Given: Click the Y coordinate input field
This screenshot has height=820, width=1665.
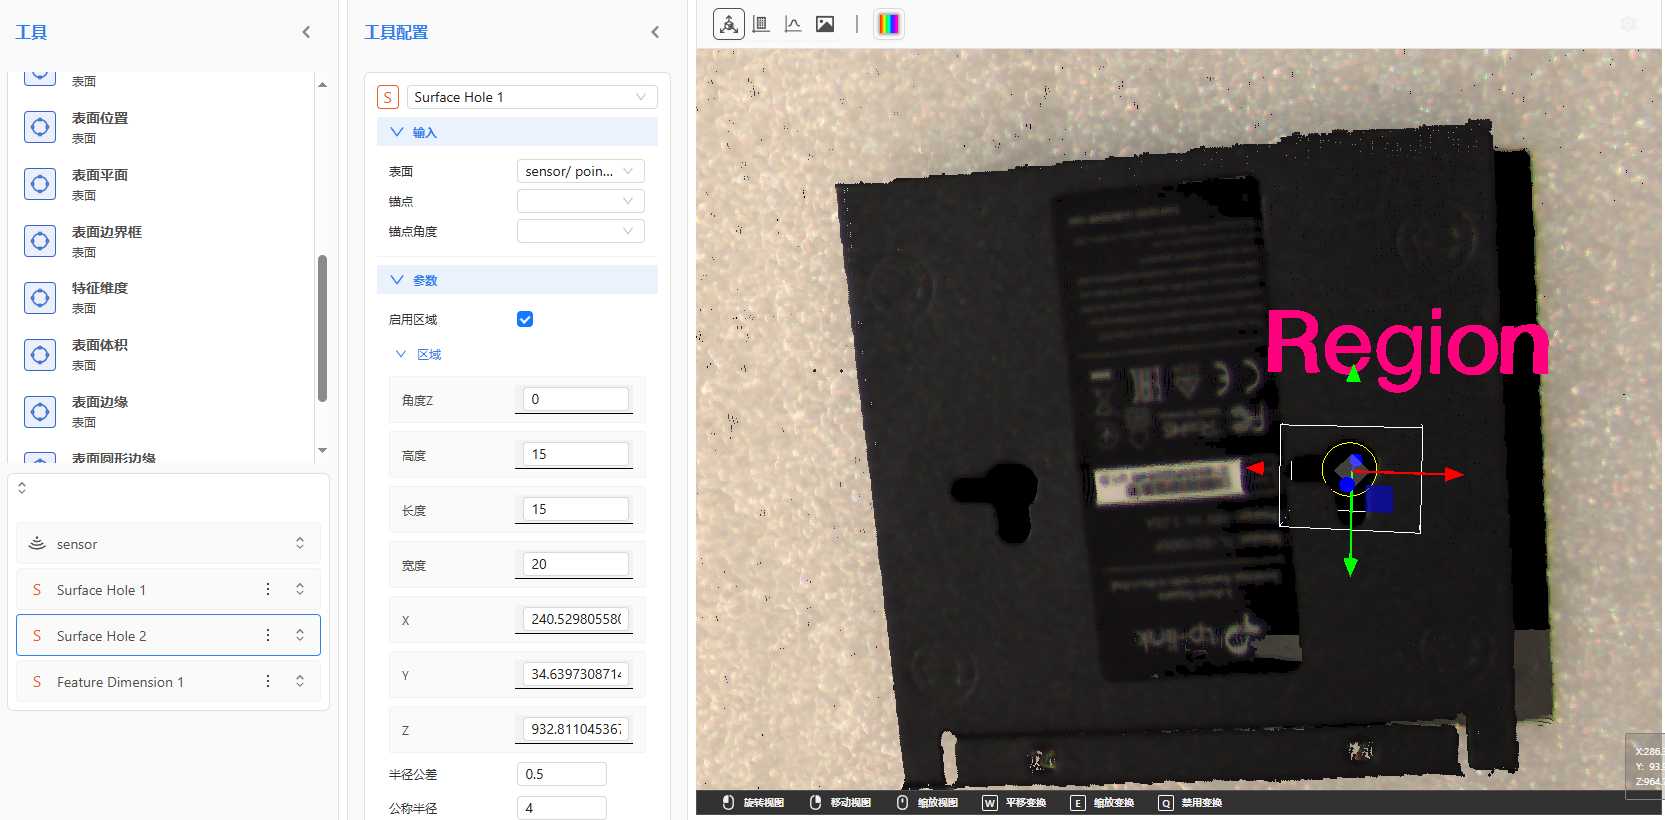Looking at the screenshot, I should pos(577,674).
